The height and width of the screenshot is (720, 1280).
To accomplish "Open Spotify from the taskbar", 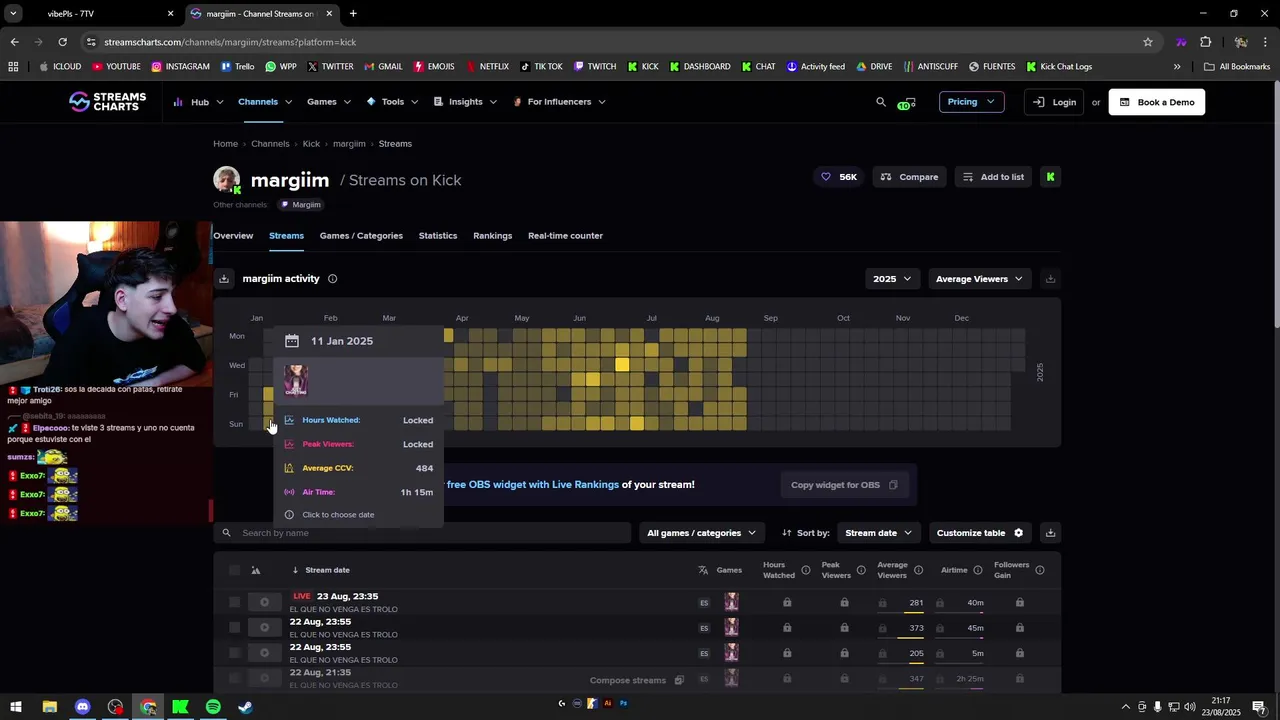I will (x=213, y=707).
